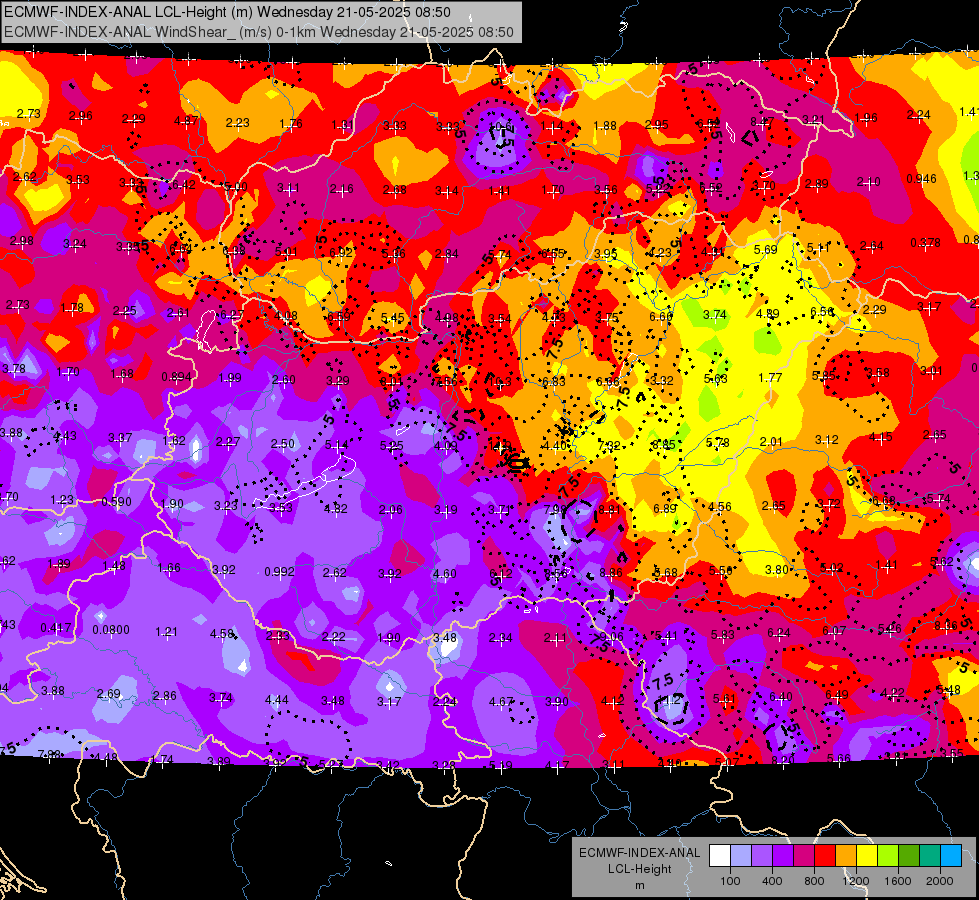Click the wind shear value 0.378

pyautogui.click(x=925, y=242)
